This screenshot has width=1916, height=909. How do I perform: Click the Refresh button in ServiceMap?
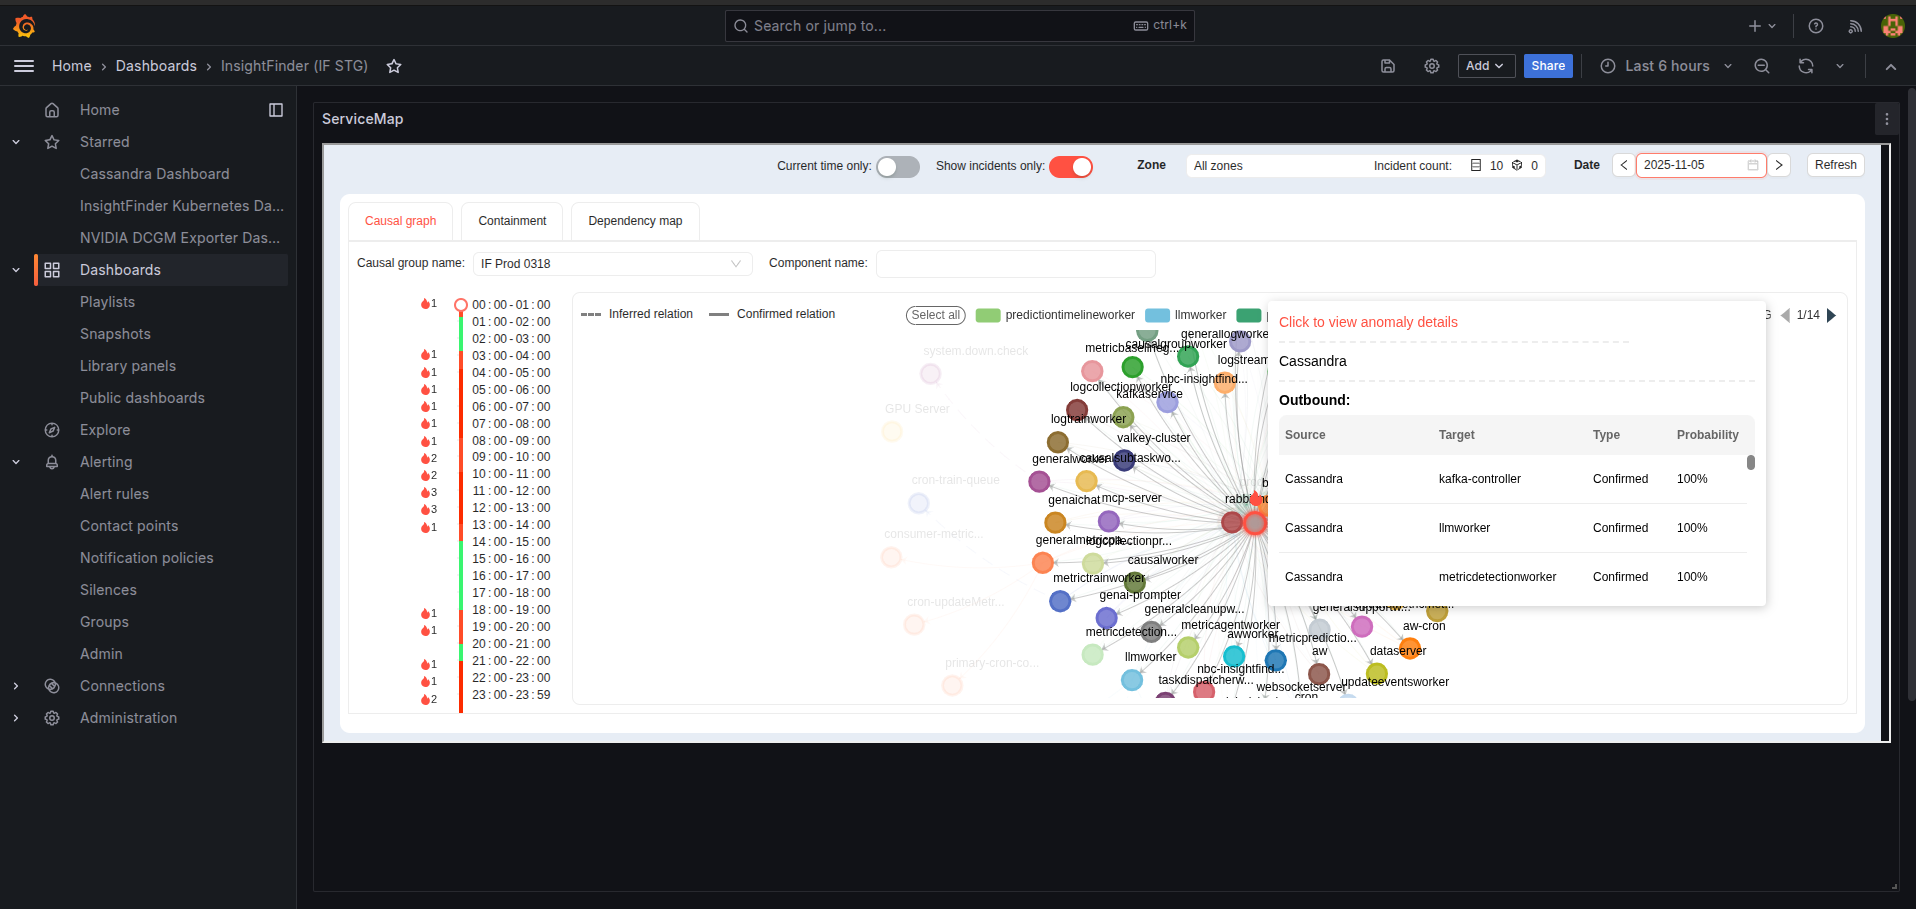click(1835, 165)
